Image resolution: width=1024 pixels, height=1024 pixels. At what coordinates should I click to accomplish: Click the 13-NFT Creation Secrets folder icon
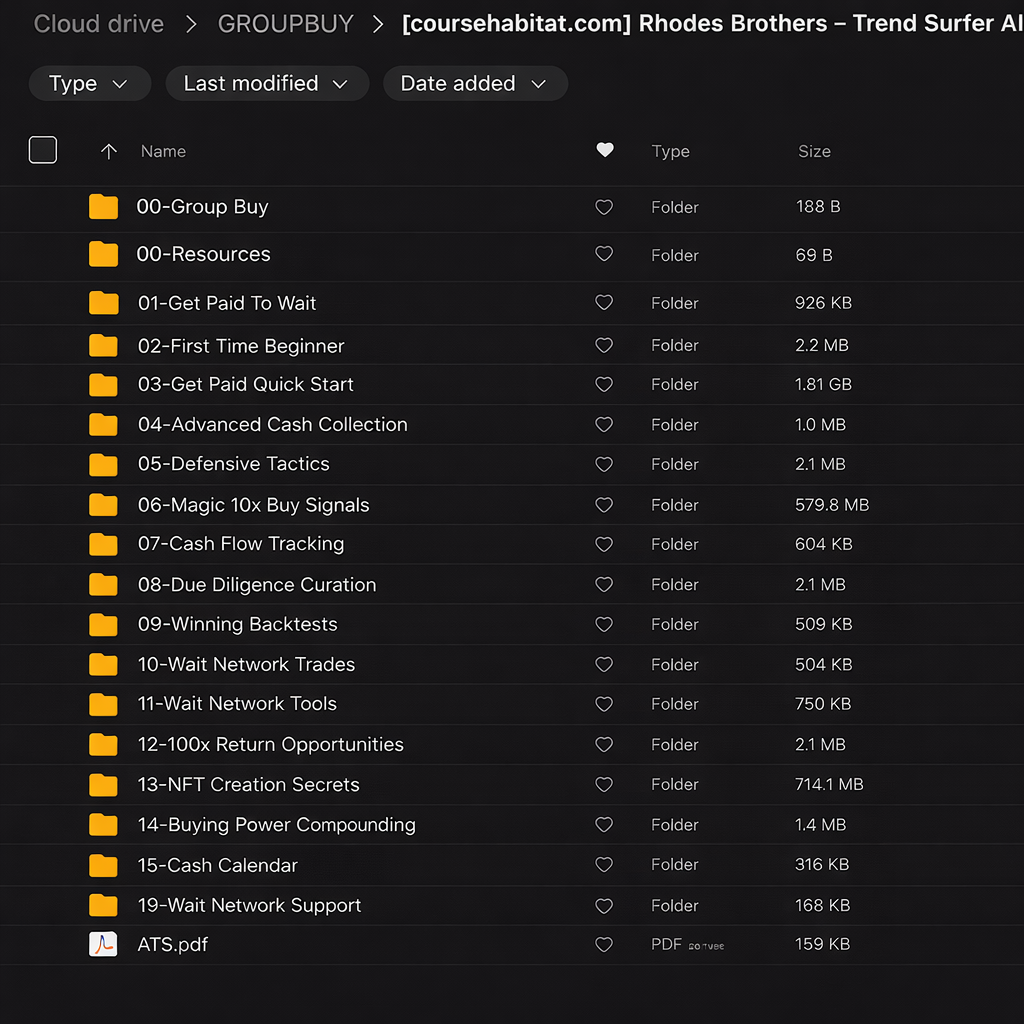click(x=103, y=785)
